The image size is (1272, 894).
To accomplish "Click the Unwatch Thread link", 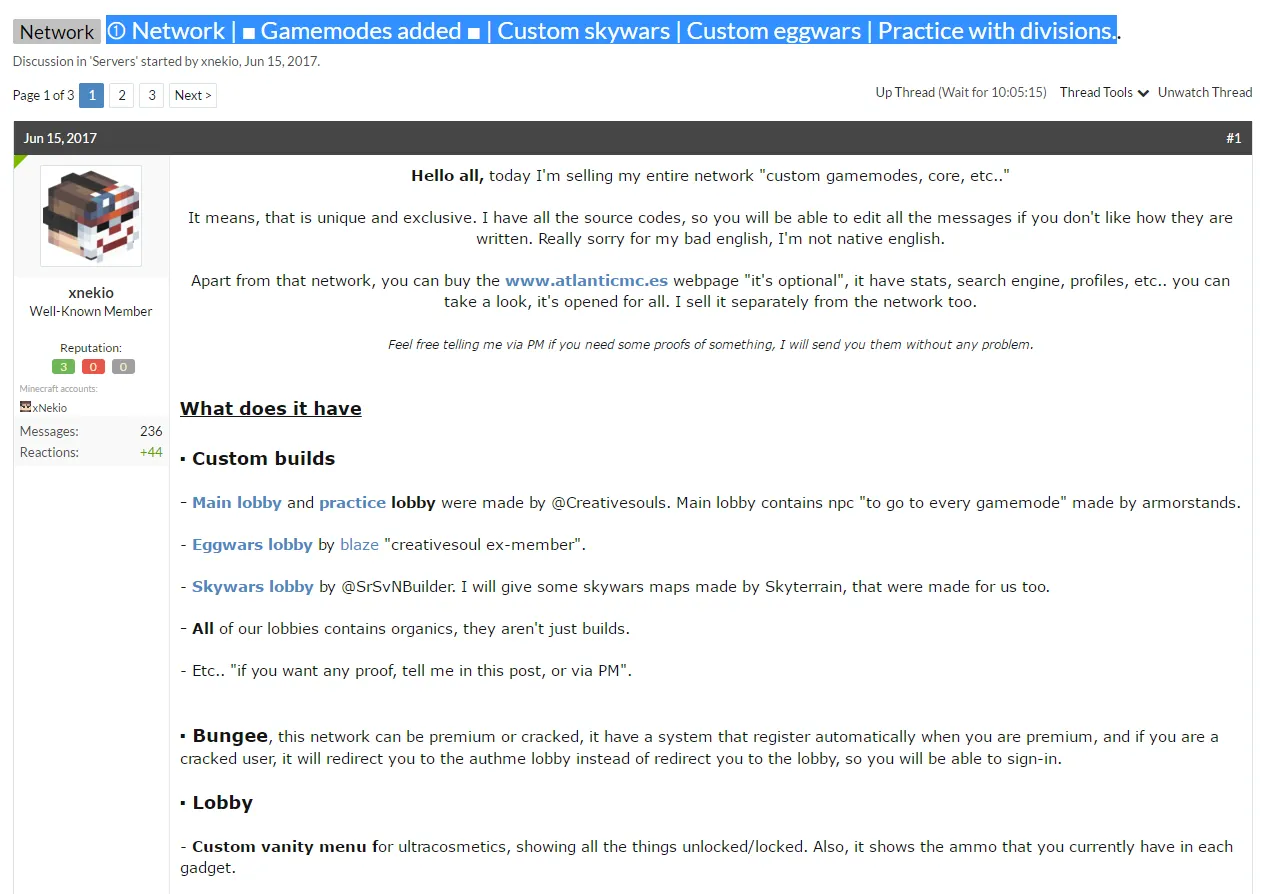I will point(1205,92).
